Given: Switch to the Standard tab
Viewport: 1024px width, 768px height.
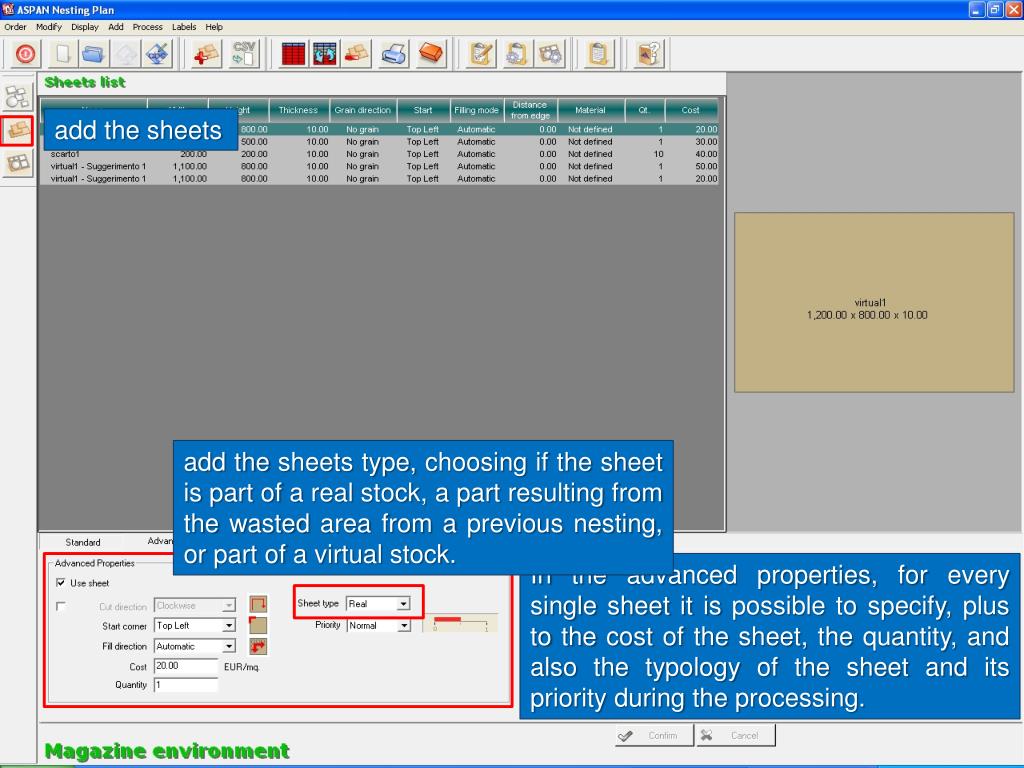Looking at the screenshot, I should pos(82,543).
